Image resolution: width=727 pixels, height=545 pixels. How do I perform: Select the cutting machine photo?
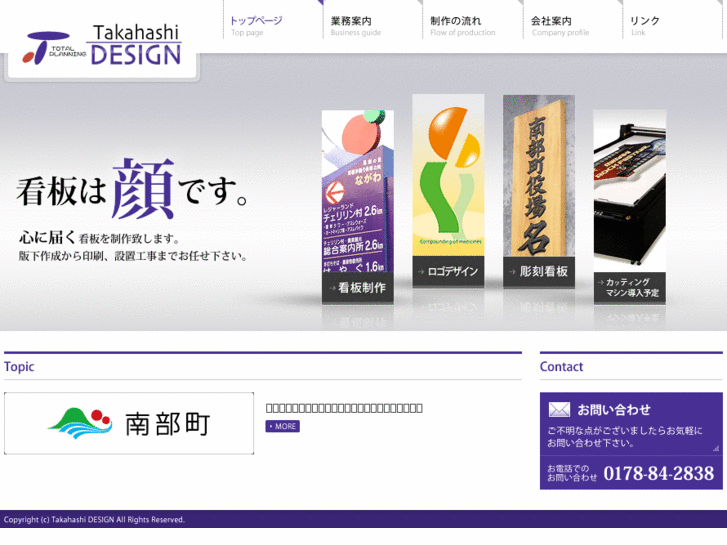630,191
